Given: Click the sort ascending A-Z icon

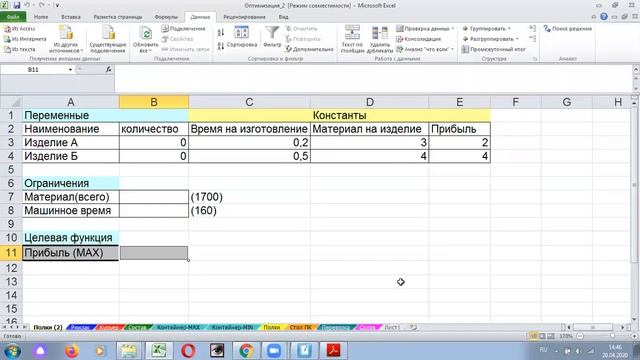Looking at the screenshot, I should 221,32.
